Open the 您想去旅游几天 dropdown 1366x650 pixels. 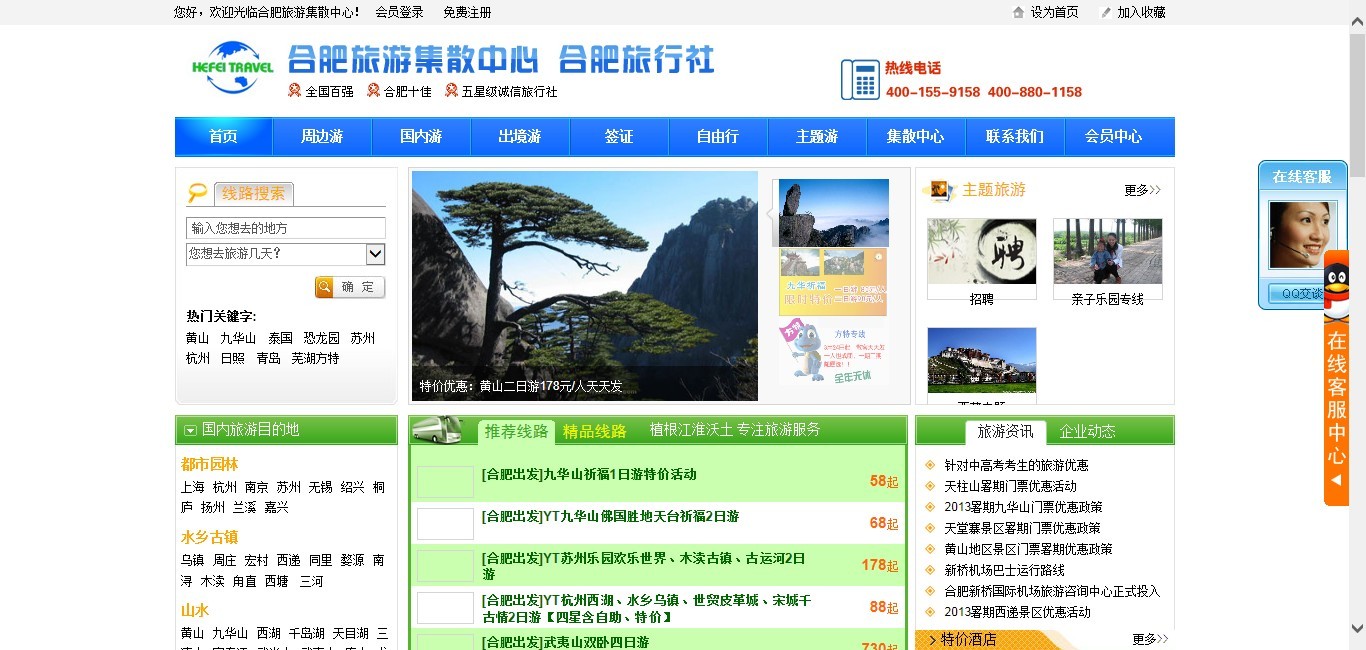[375, 254]
